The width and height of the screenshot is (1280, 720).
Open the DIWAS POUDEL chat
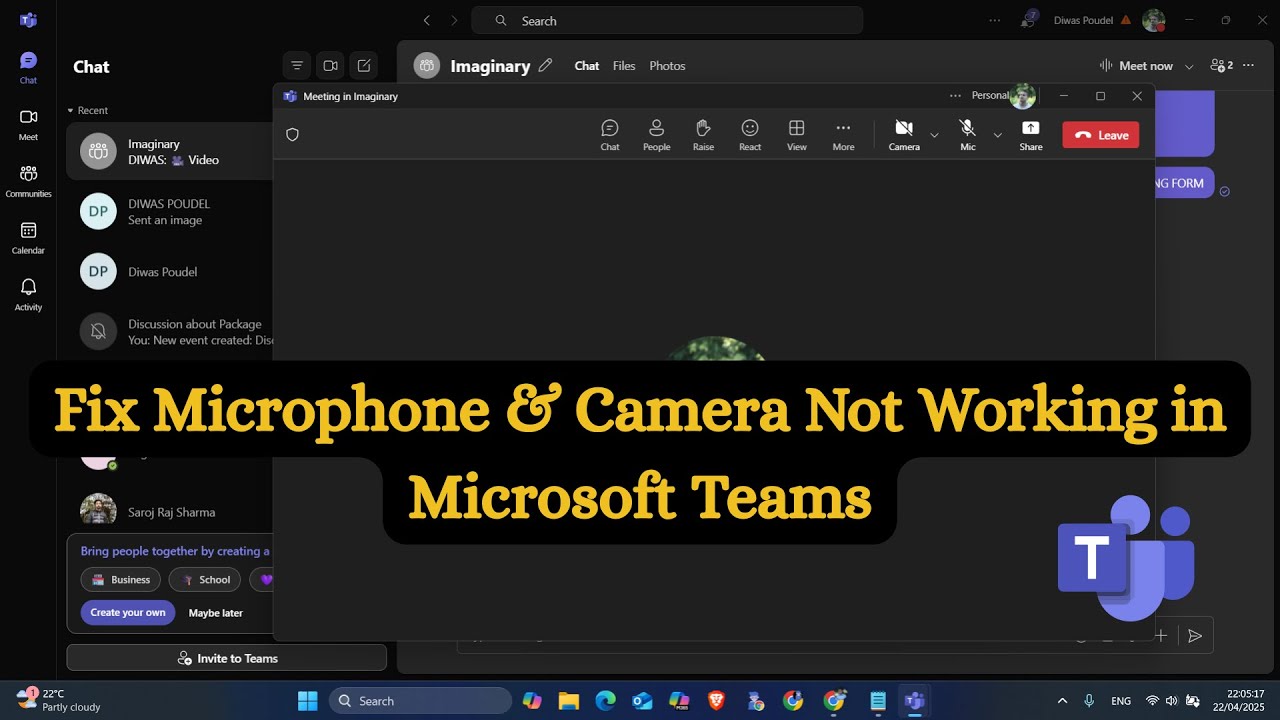170,211
